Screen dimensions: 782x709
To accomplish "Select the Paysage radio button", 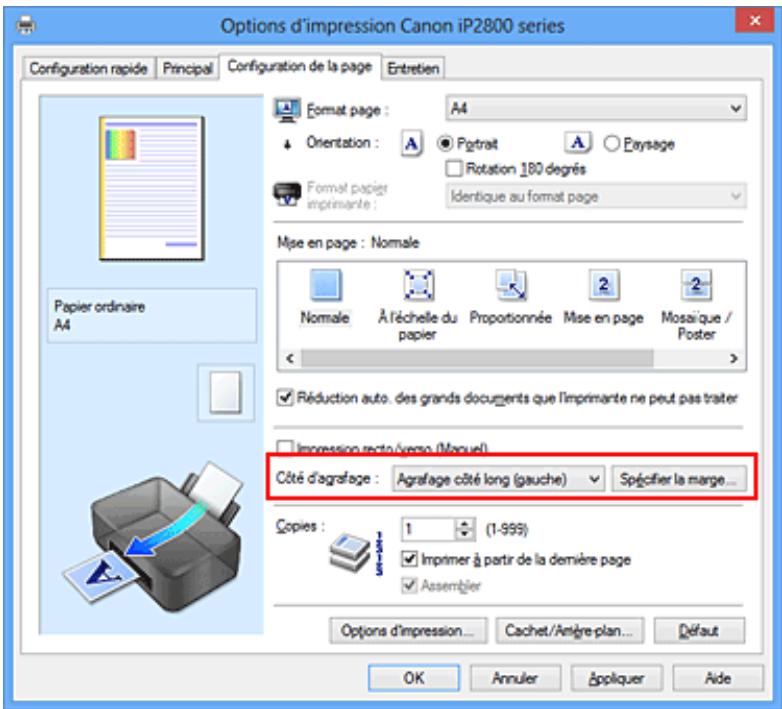I will [611, 144].
